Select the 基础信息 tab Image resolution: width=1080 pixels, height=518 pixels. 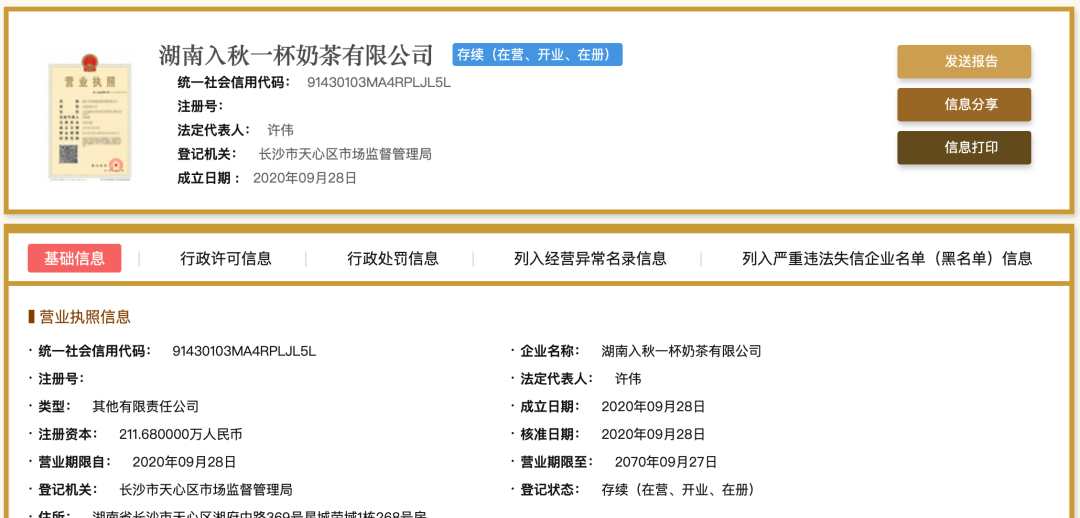[x=74, y=258]
